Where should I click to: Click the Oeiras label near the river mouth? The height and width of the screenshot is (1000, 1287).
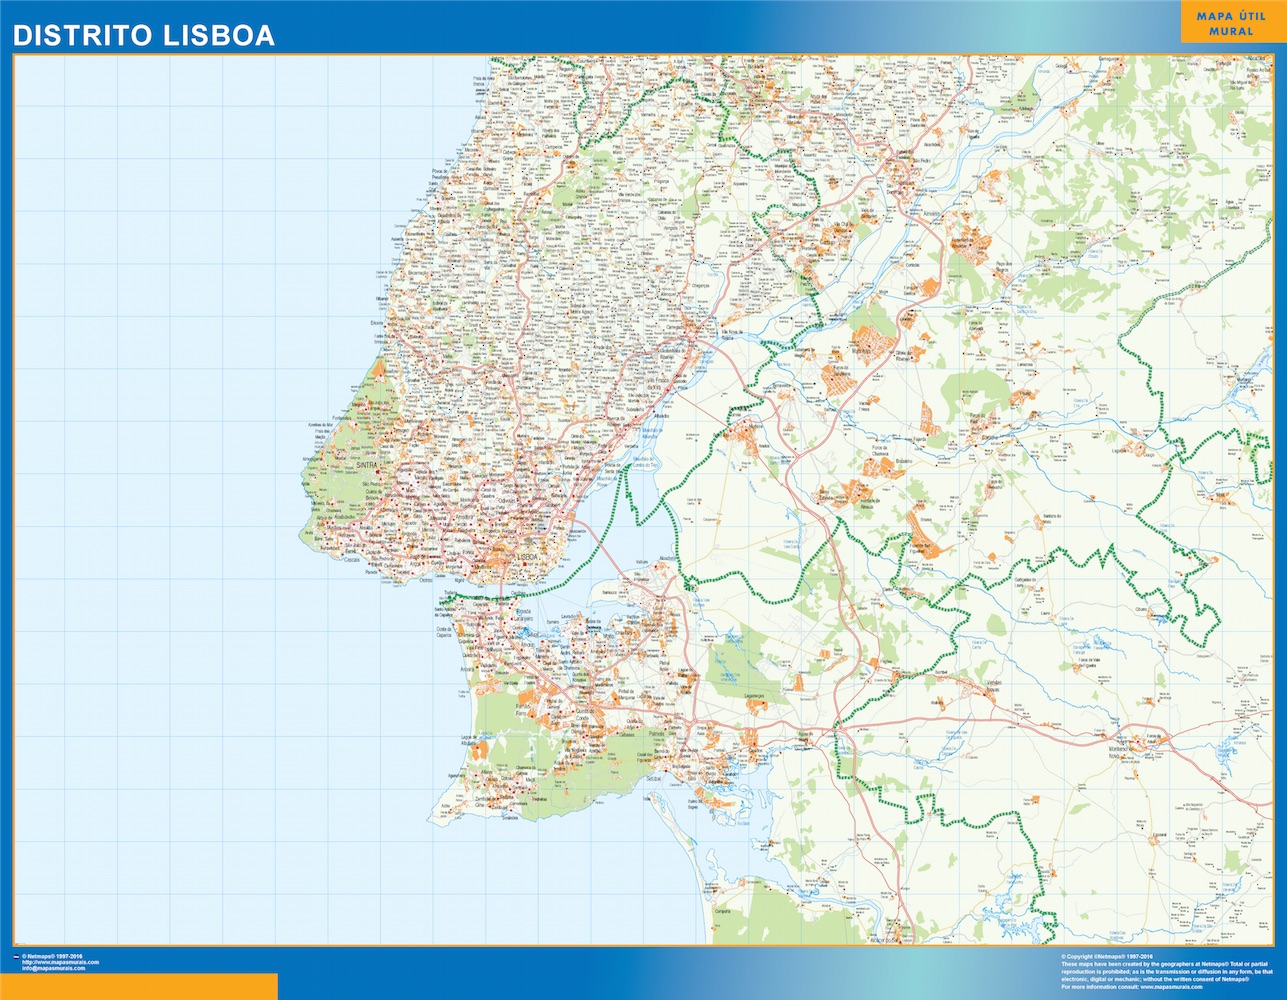click(x=426, y=579)
